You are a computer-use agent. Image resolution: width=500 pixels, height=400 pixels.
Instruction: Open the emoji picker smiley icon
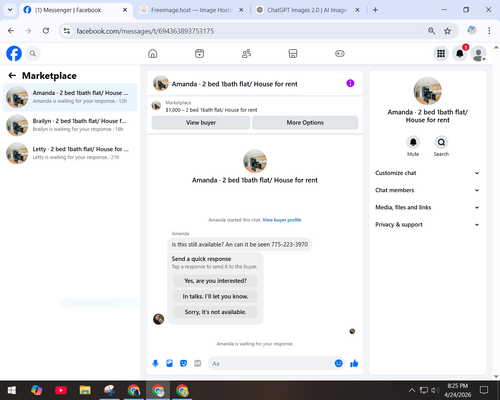338,363
